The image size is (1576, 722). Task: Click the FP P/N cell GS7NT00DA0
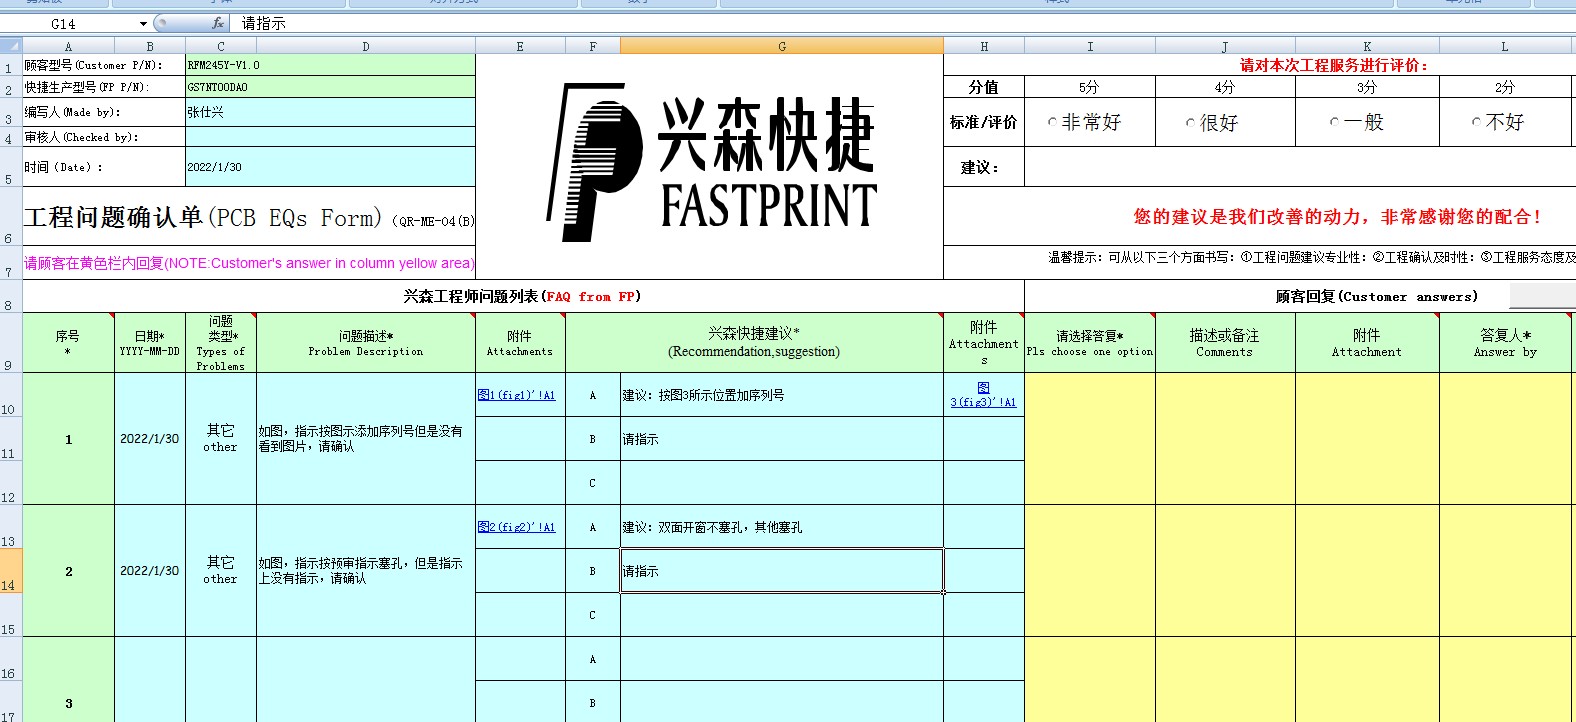tap(330, 87)
